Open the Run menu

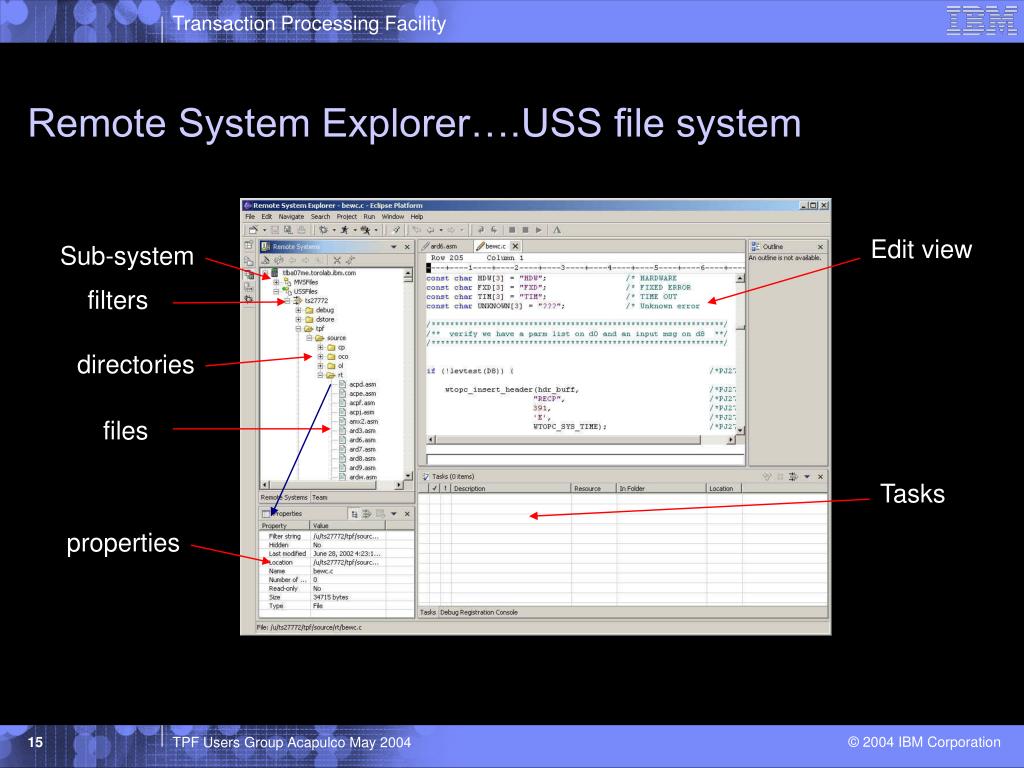click(x=369, y=217)
